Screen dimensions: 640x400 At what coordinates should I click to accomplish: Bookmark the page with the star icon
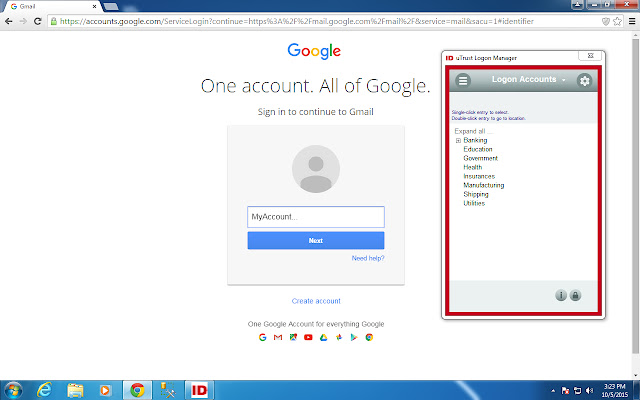coord(617,21)
